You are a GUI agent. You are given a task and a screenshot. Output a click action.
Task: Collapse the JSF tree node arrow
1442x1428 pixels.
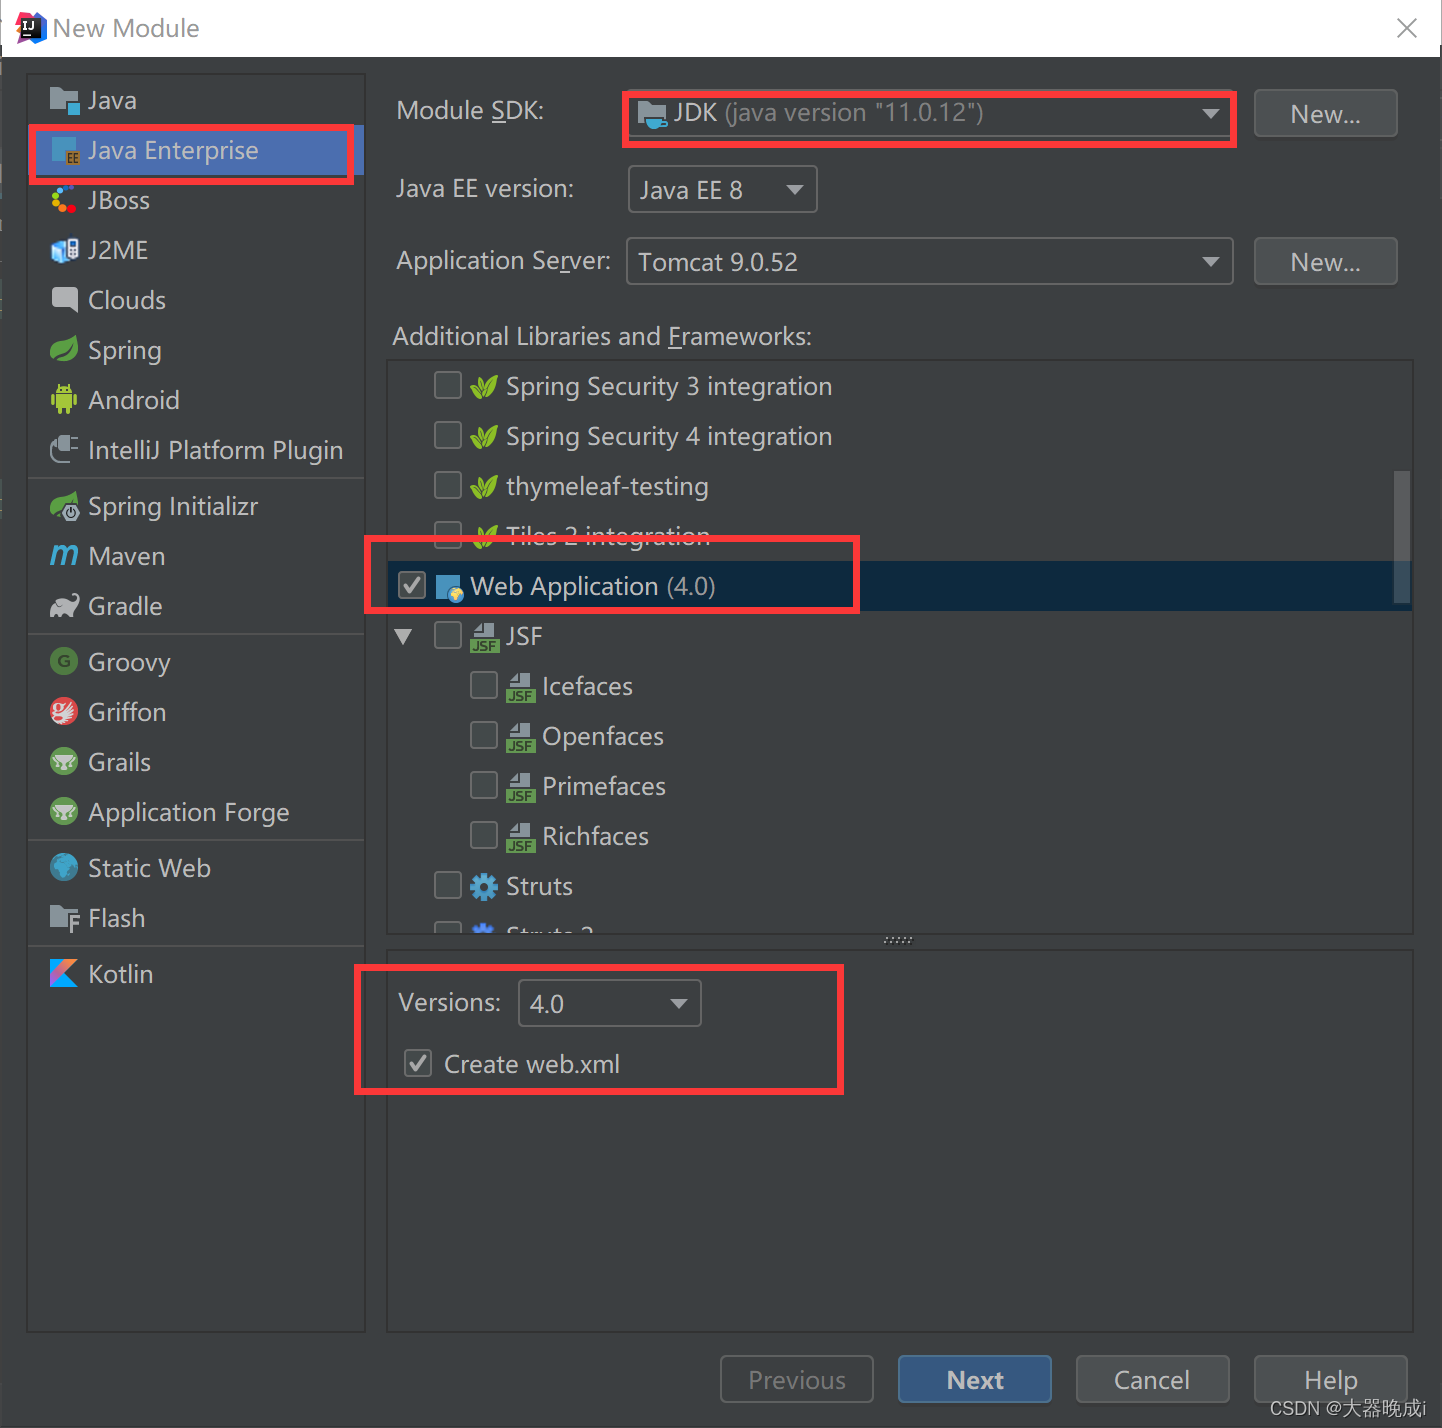pyautogui.click(x=404, y=637)
